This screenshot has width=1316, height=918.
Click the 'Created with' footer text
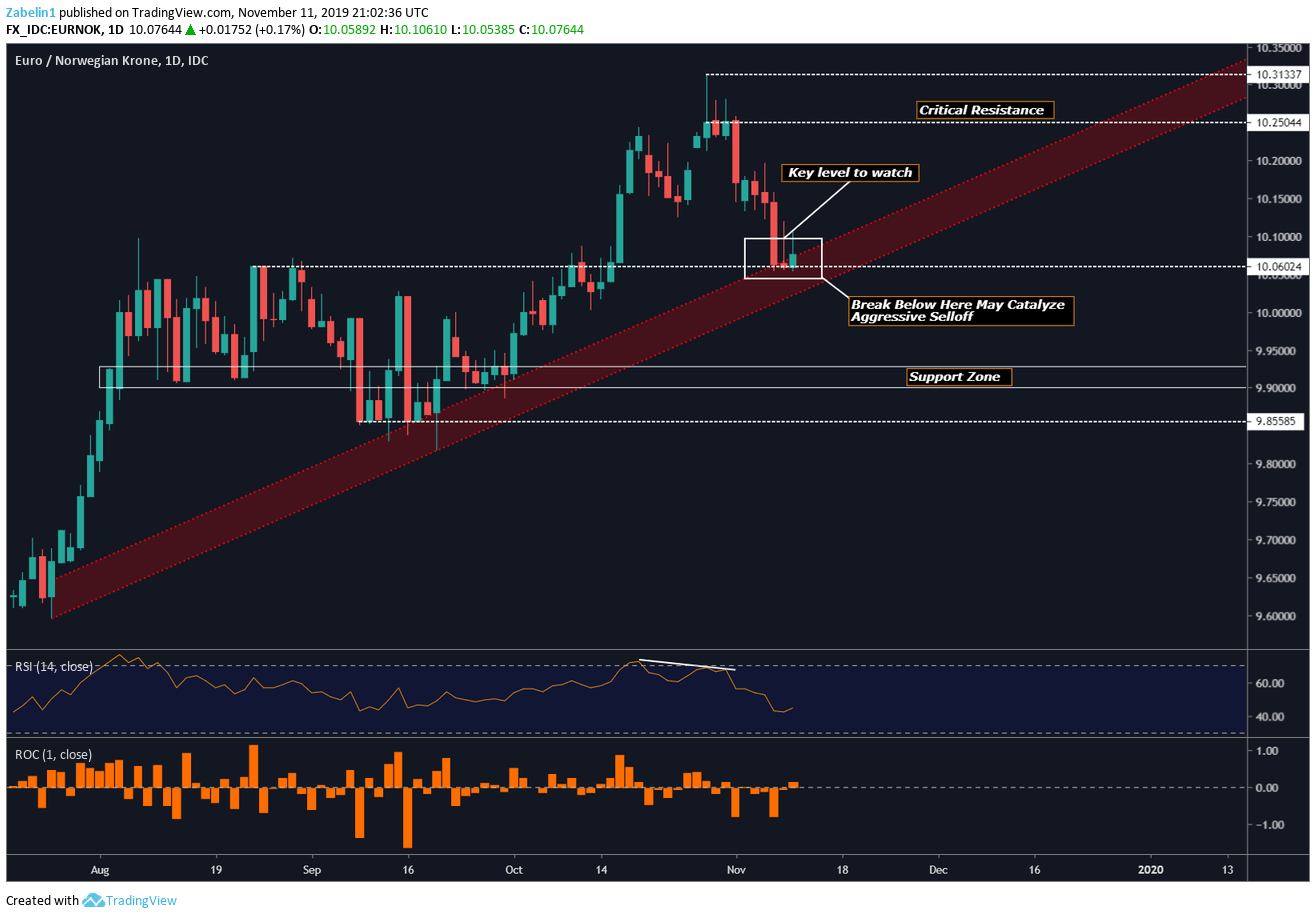(x=42, y=900)
